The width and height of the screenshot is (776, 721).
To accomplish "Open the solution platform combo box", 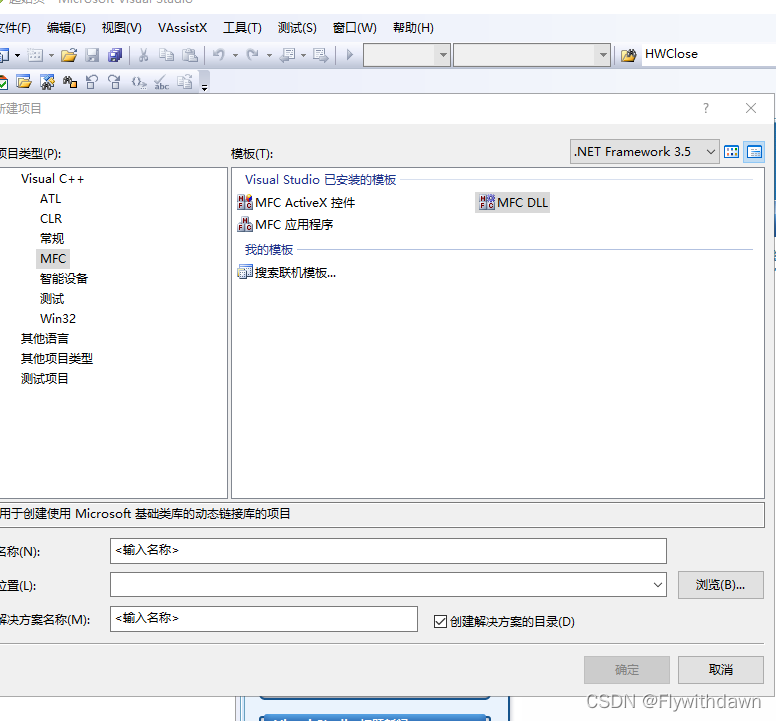I will 532,55.
